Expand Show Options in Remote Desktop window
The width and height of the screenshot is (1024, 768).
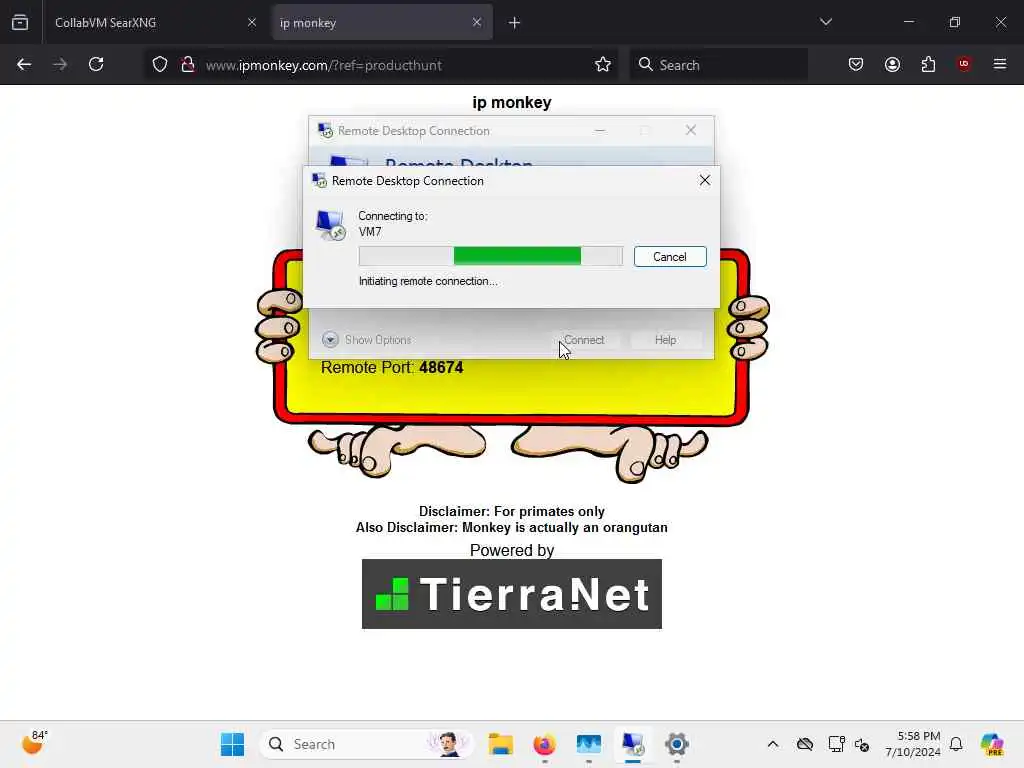[x=366, y=340]
